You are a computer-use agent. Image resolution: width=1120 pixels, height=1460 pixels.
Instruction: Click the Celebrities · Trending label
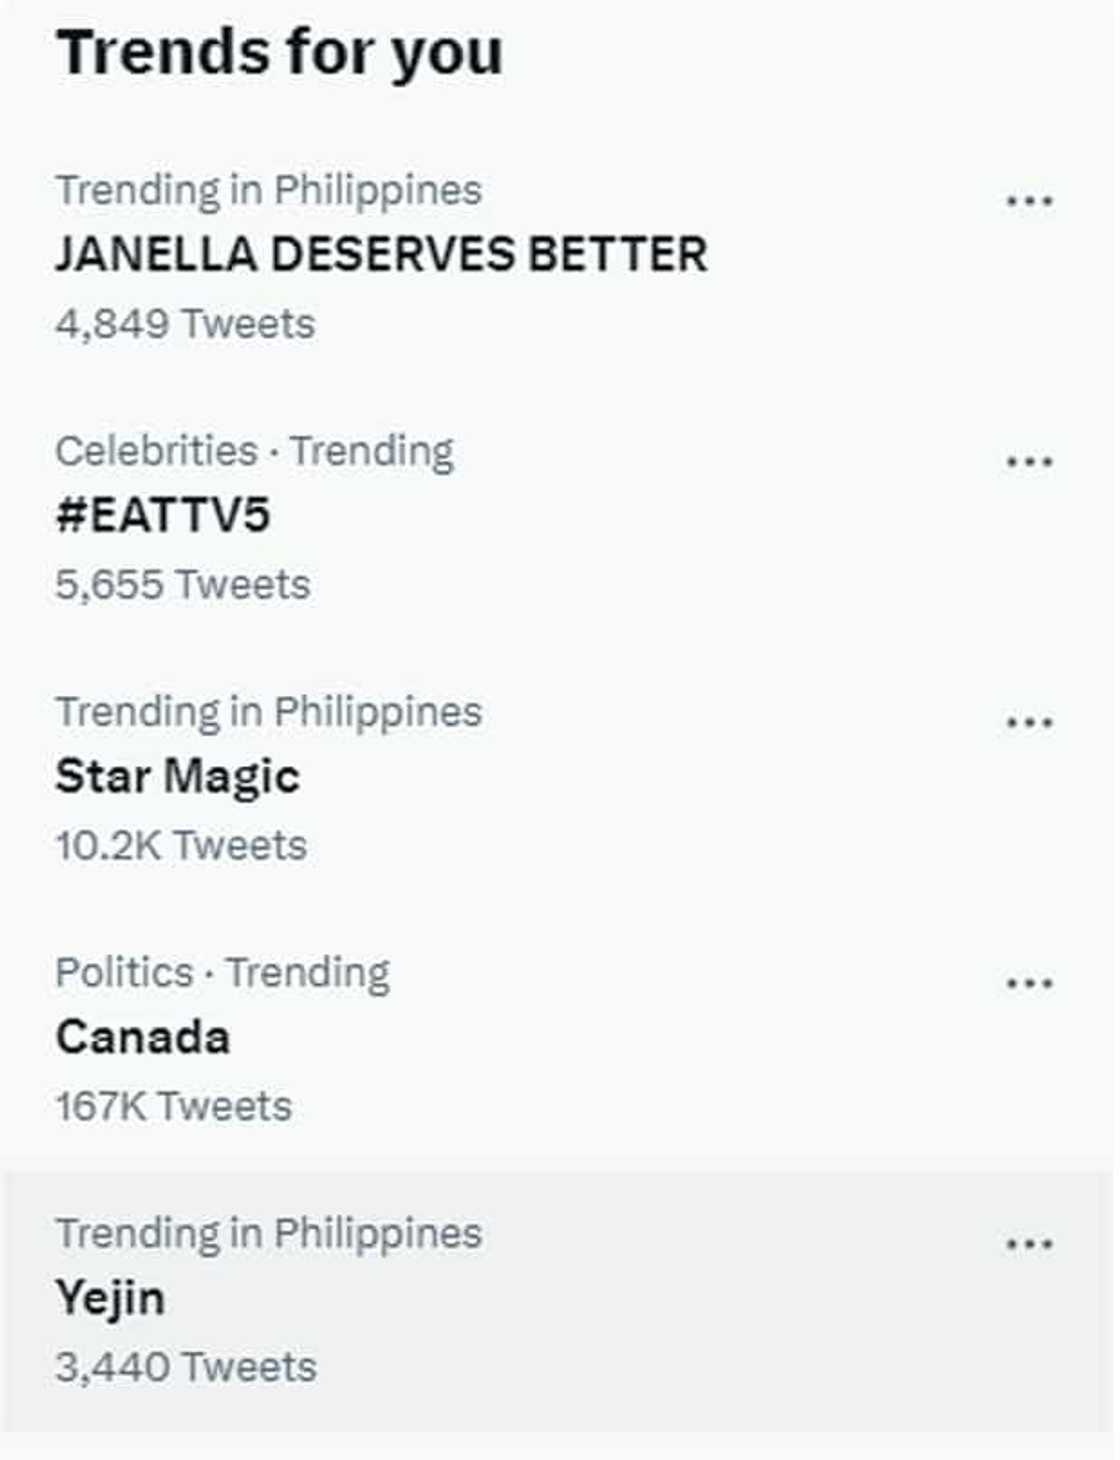coord(254,451)
